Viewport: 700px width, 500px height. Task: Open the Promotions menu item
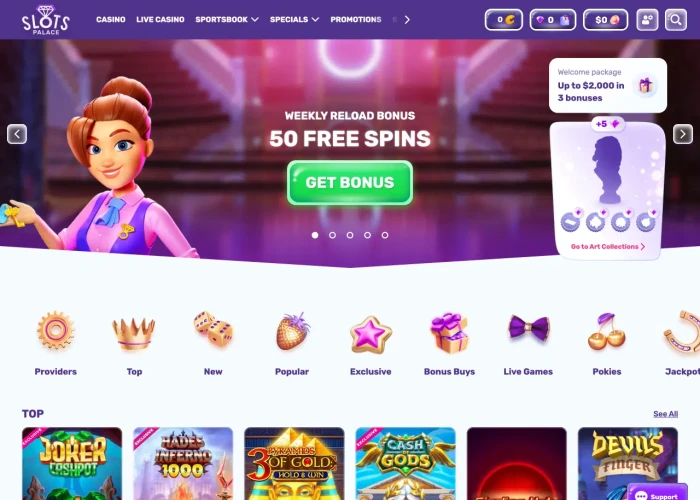(356, 20)
